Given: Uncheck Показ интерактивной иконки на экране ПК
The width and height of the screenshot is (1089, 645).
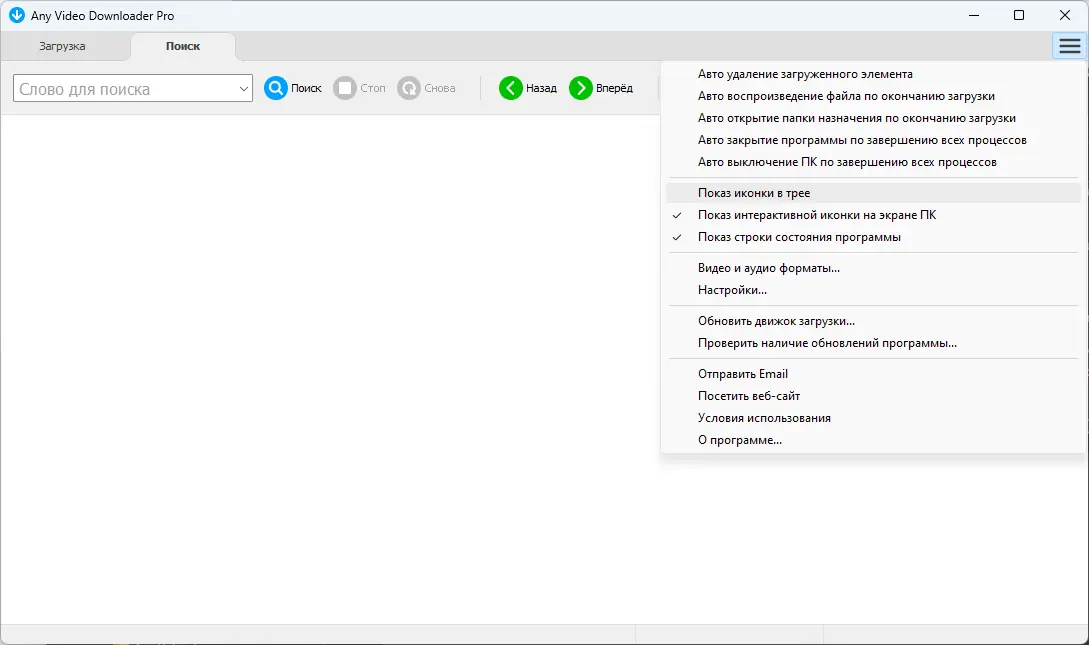Looking at the screenshot, I should point(874,215).
